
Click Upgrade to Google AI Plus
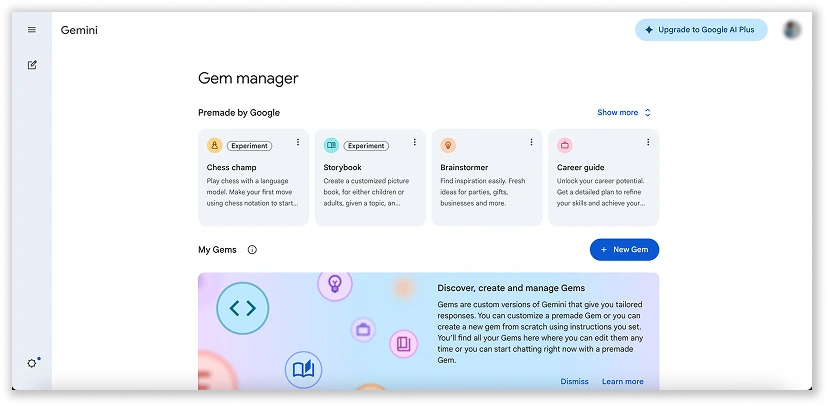click(x=701, y=30)
